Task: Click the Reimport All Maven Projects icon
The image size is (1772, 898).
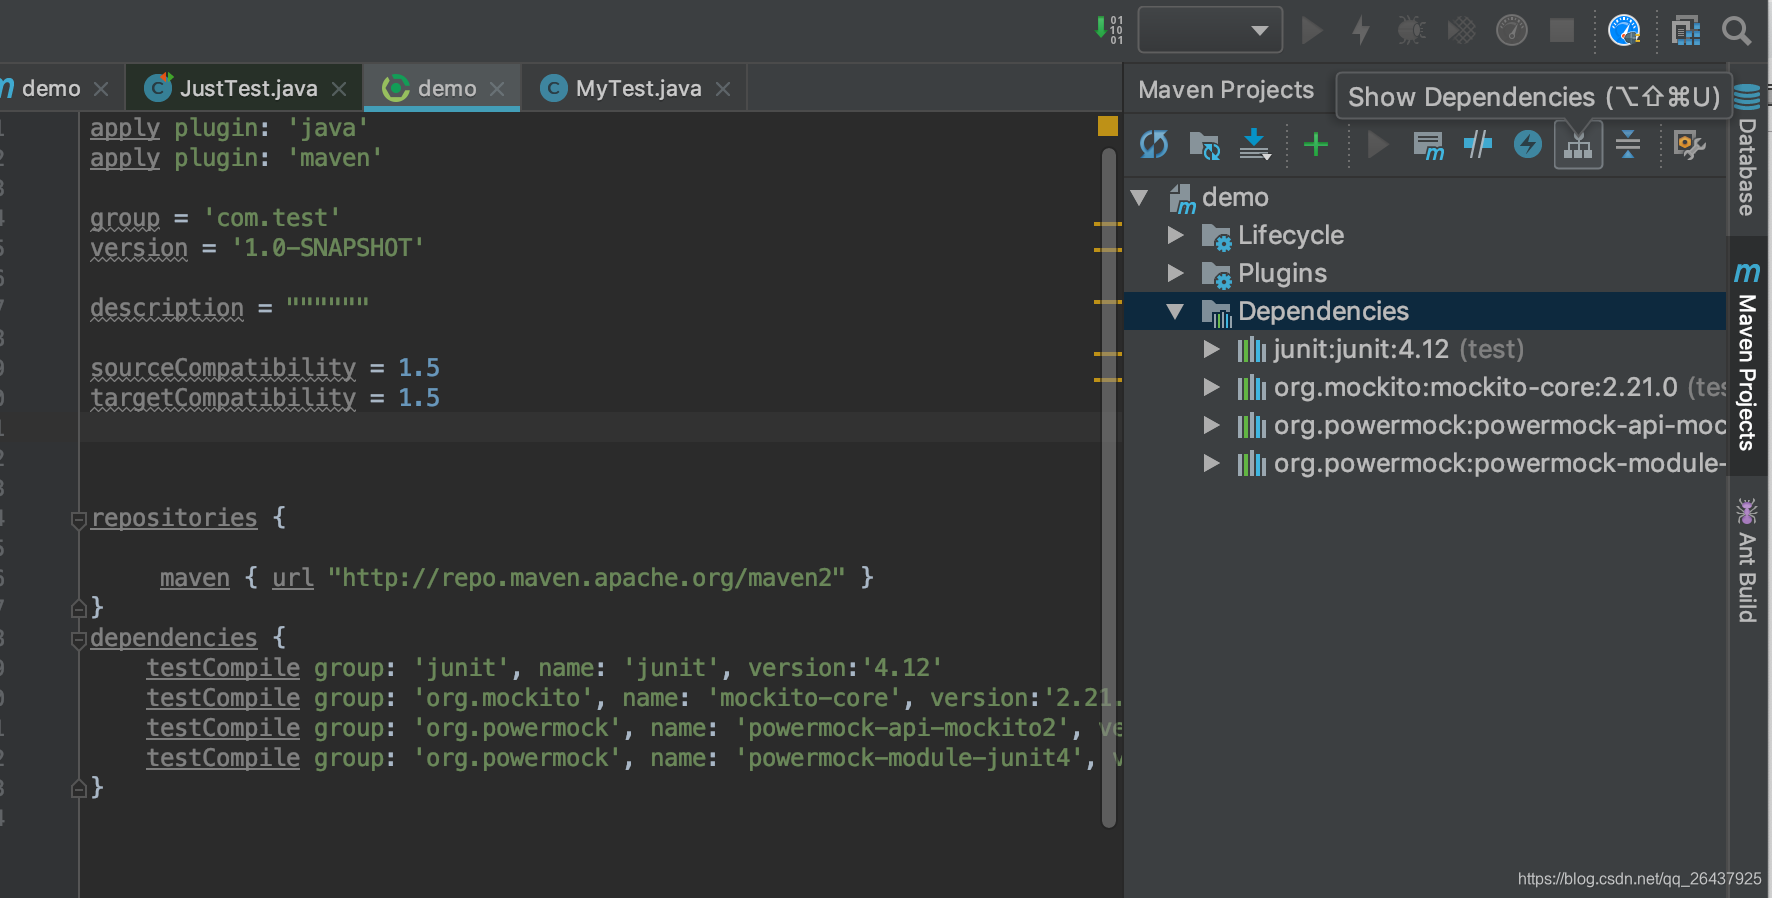Action: [x=1154, y=145]
